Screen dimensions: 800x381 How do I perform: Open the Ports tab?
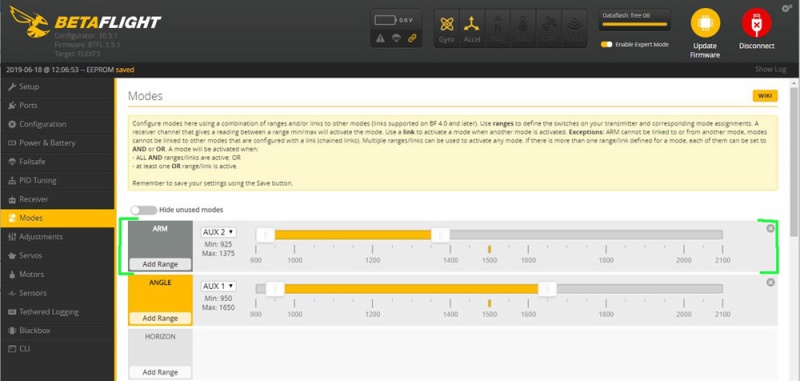tap(57, 106)
